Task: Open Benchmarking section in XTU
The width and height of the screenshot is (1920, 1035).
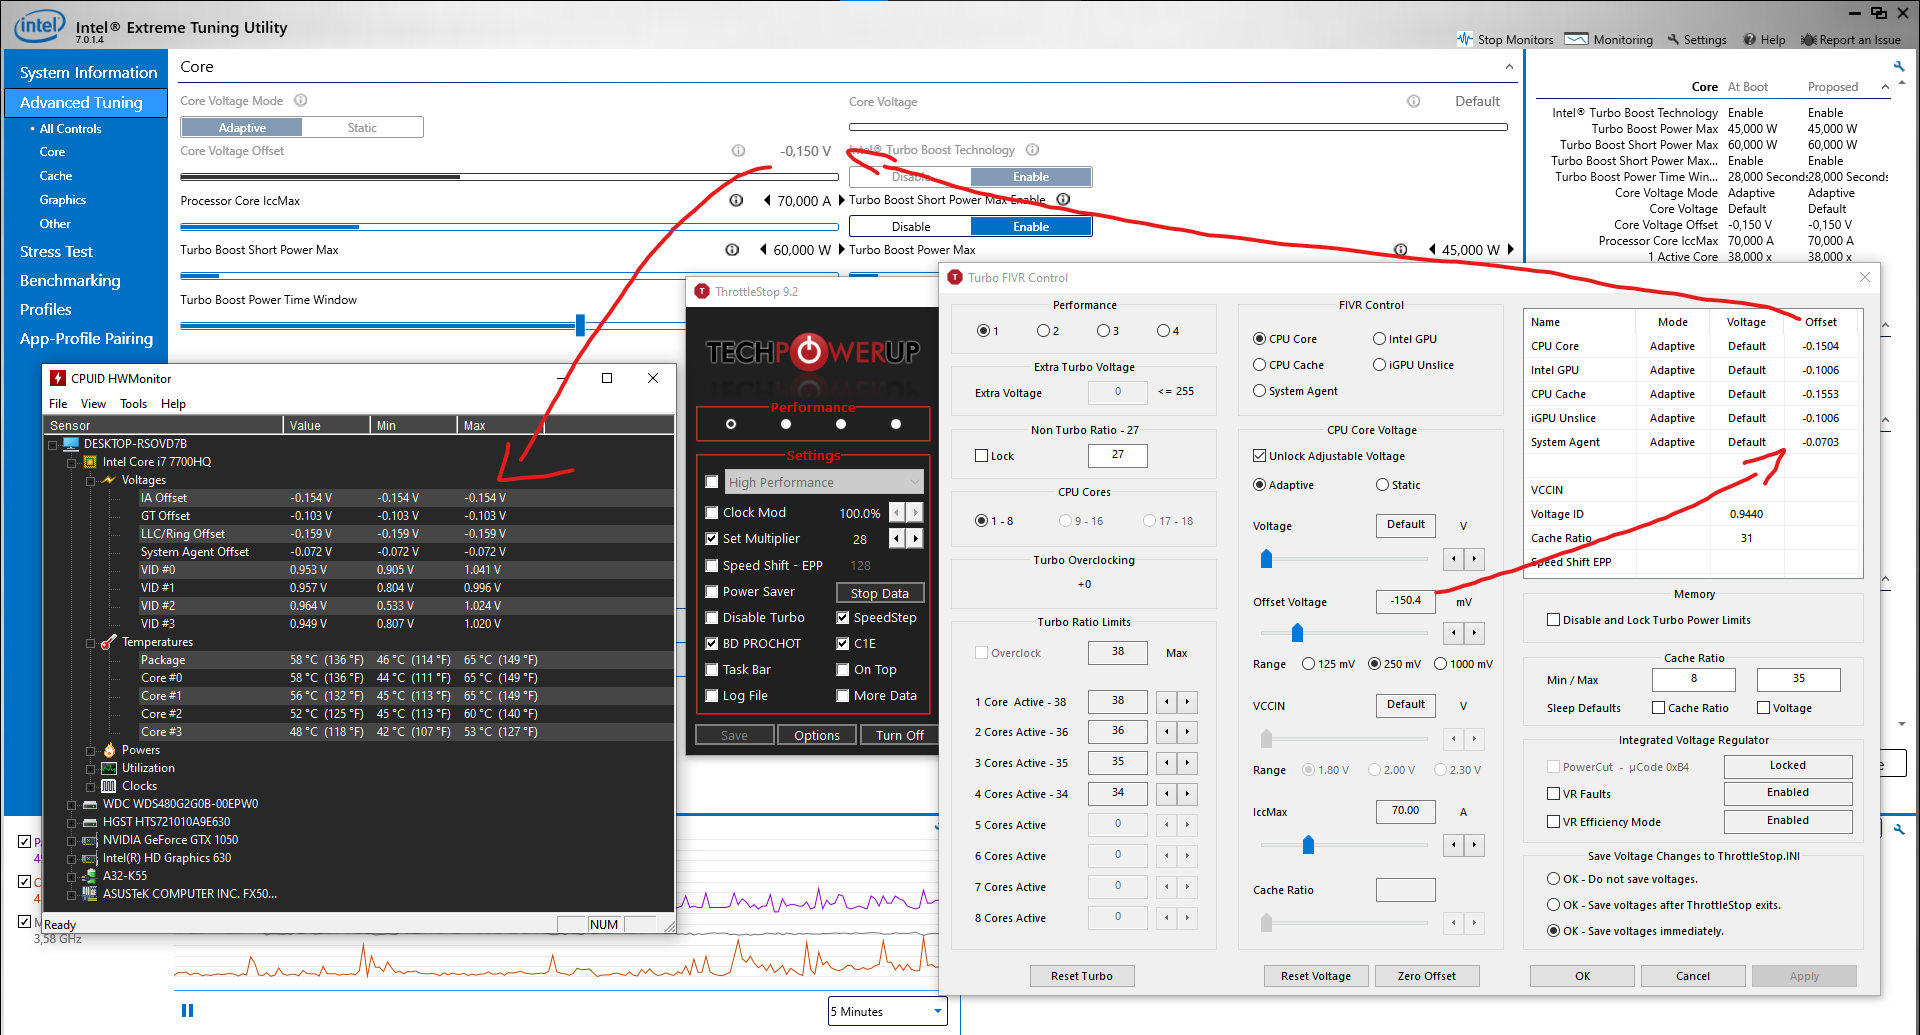Action: (x=70, y=281)
